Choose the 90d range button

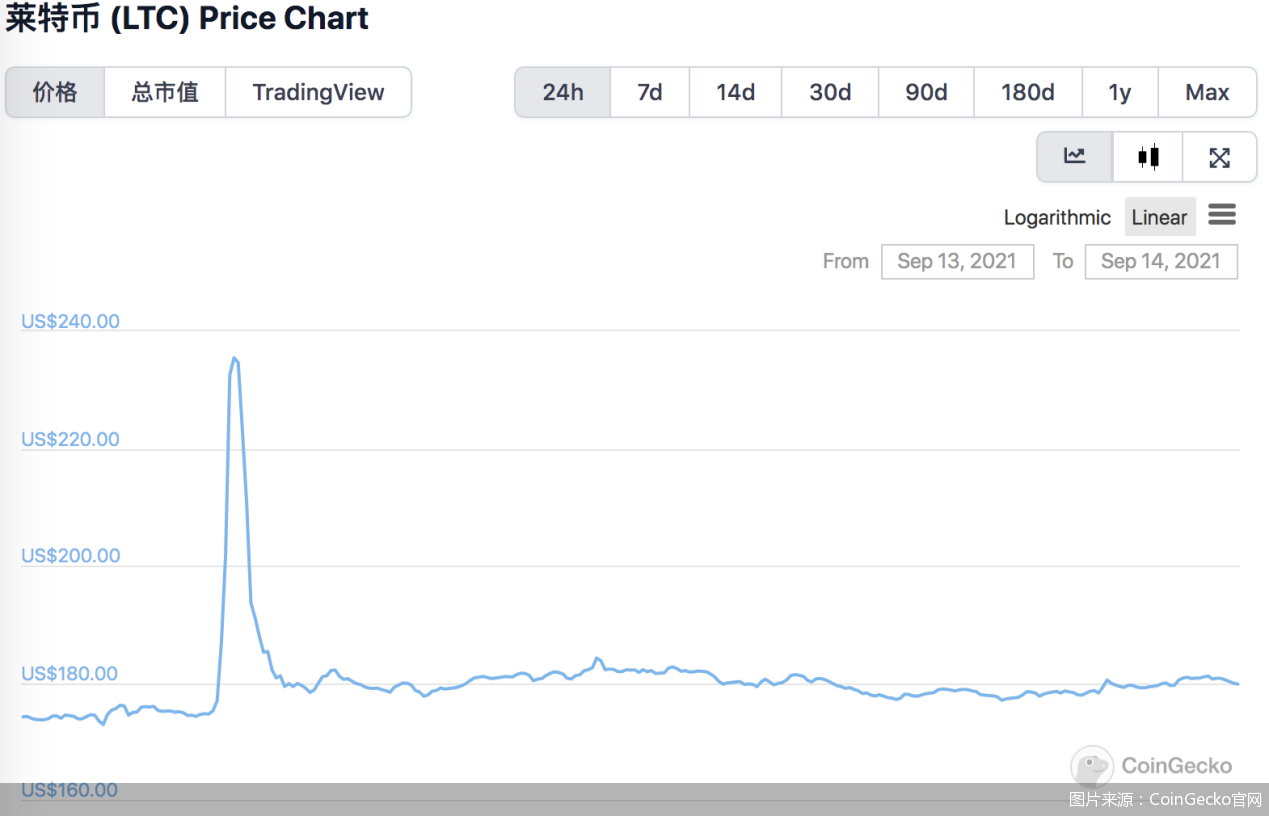(926, 93)
